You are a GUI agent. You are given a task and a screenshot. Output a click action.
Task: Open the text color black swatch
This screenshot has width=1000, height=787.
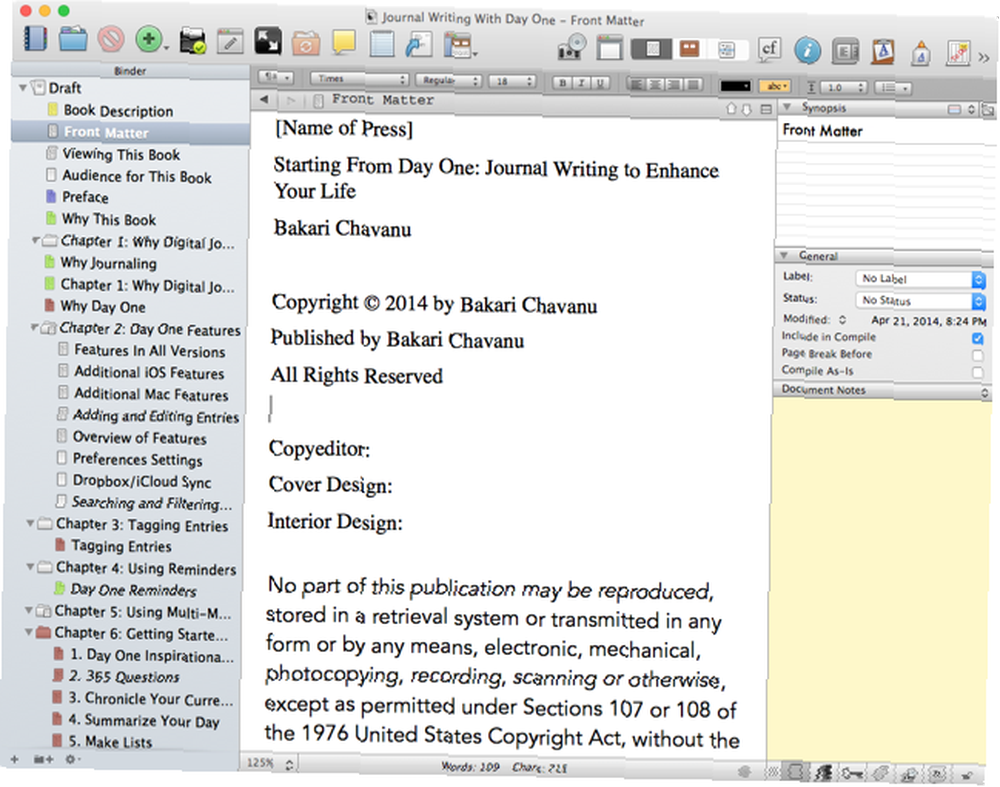click(x=735, y=85)
